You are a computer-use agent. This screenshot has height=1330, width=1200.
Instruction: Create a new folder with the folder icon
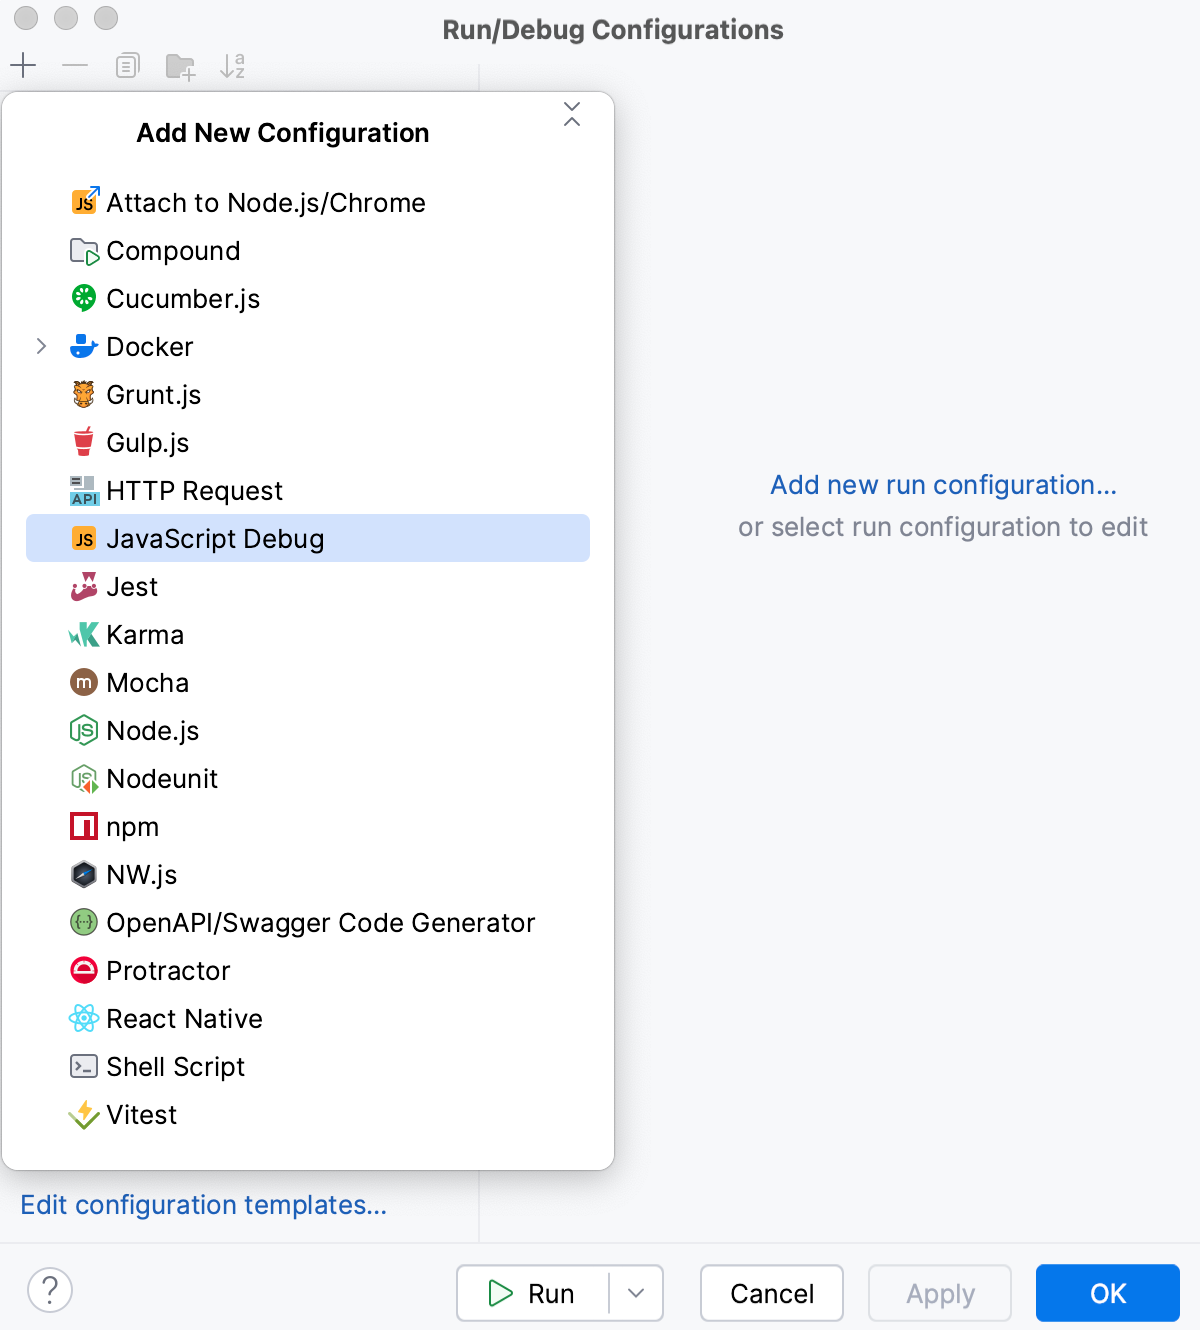point(180,66)
